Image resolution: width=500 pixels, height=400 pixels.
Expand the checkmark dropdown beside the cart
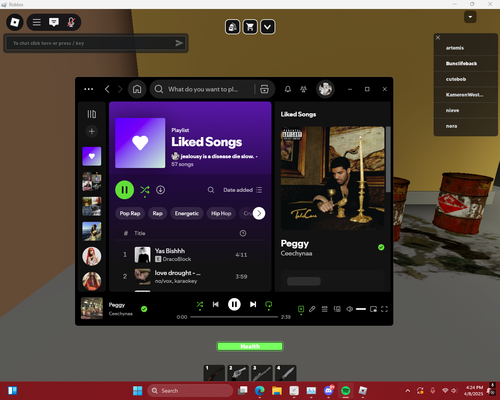268,27
